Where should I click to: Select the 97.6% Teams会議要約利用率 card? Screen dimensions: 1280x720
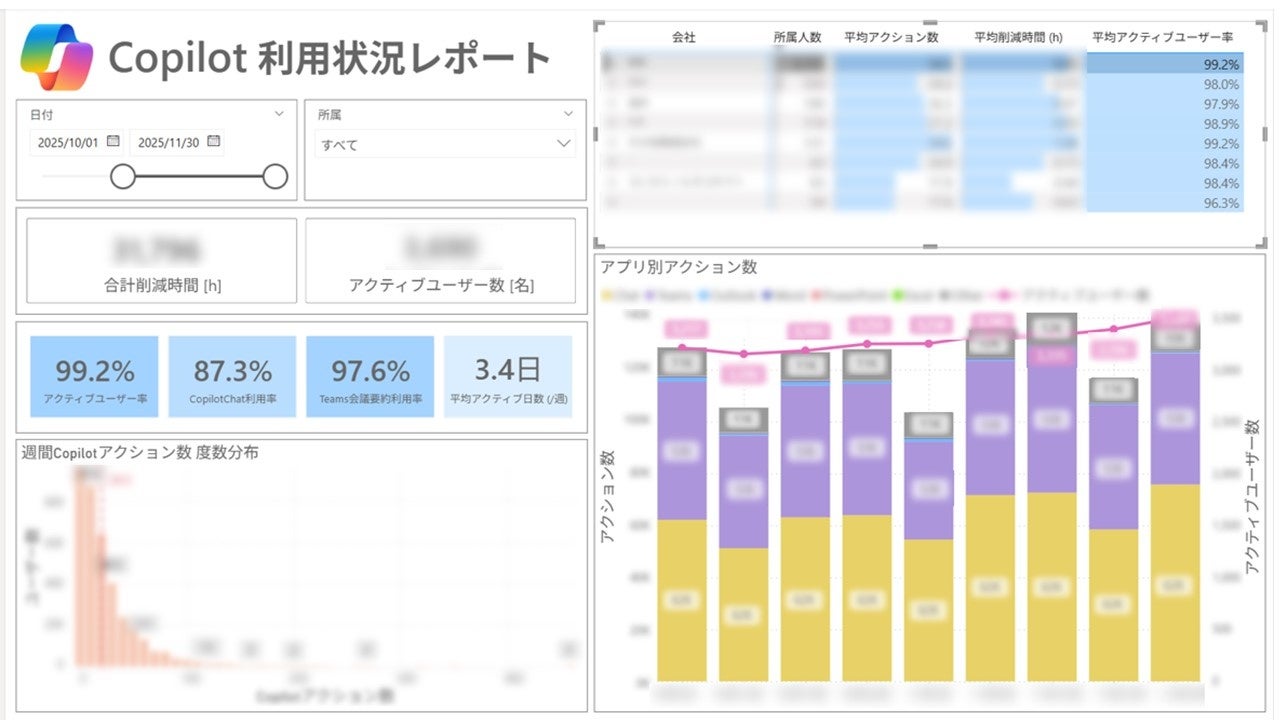coord(370,377)
